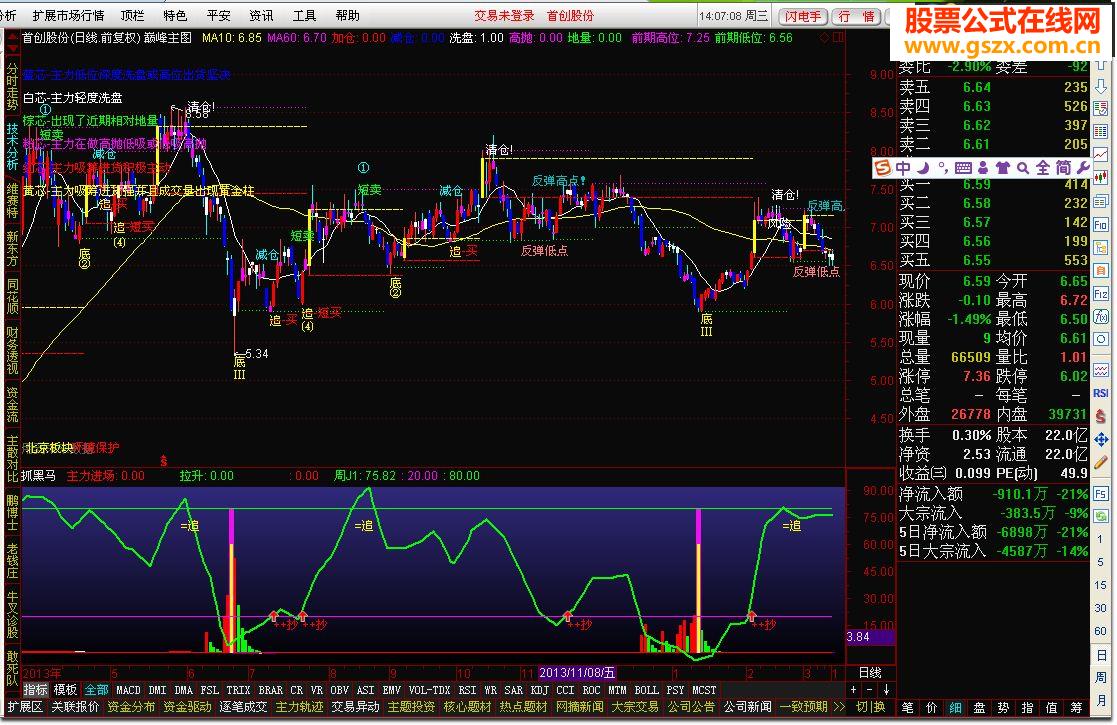
Task: Click the grid table icon in right toolbar
Action: 1101,131
